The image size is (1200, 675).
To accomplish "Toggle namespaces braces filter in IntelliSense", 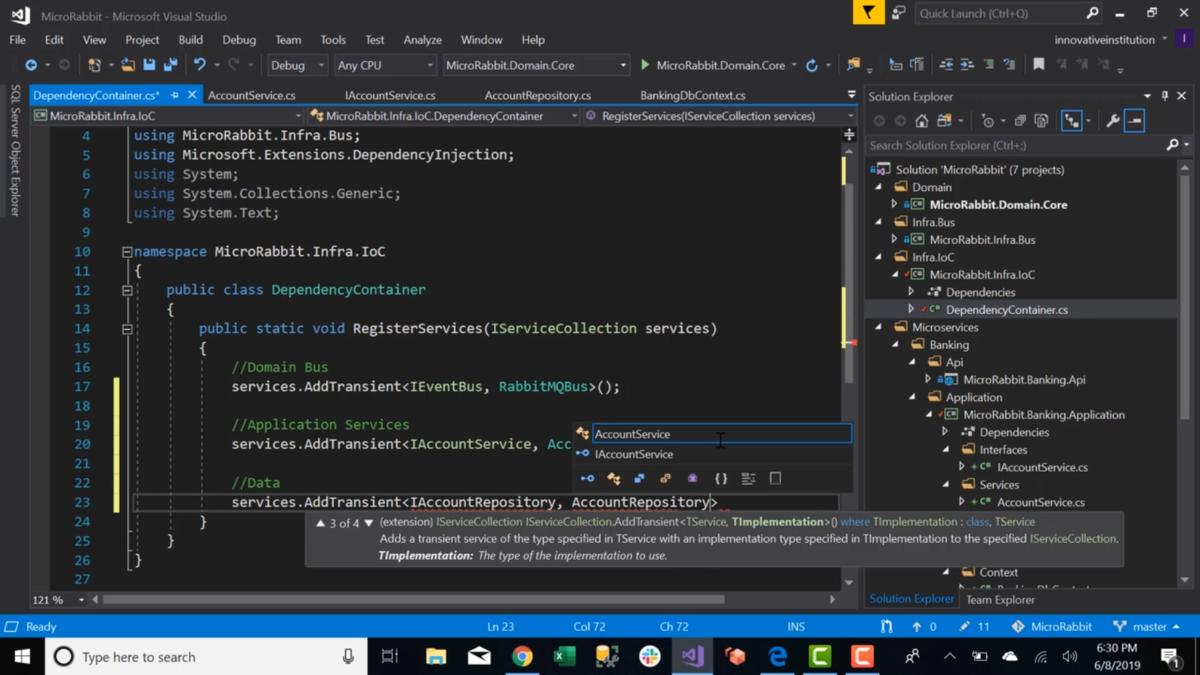I will pyautogui.click(x=720, y=479).
